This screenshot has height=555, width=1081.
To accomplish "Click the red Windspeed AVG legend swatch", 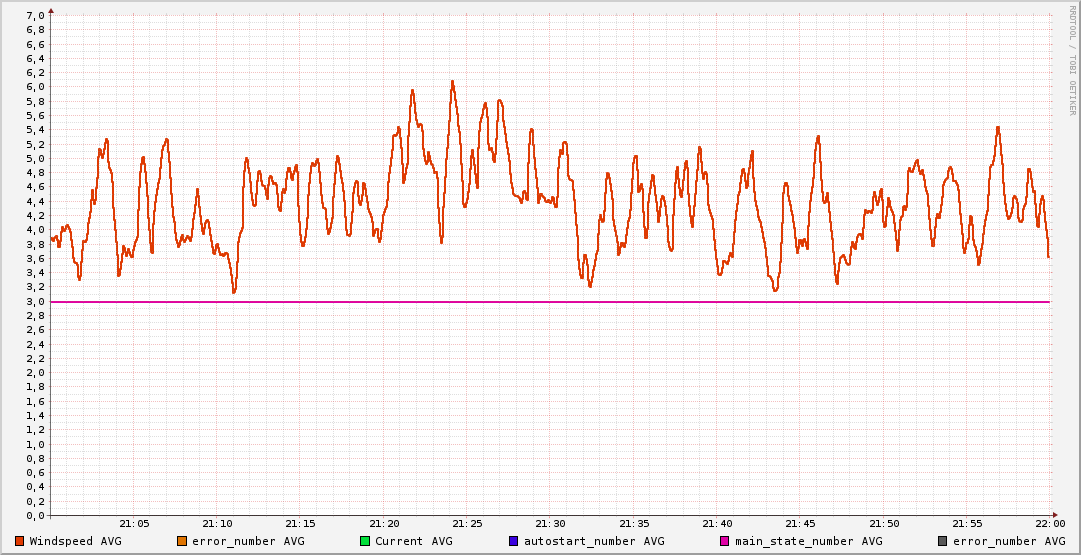I will [19, 541].
